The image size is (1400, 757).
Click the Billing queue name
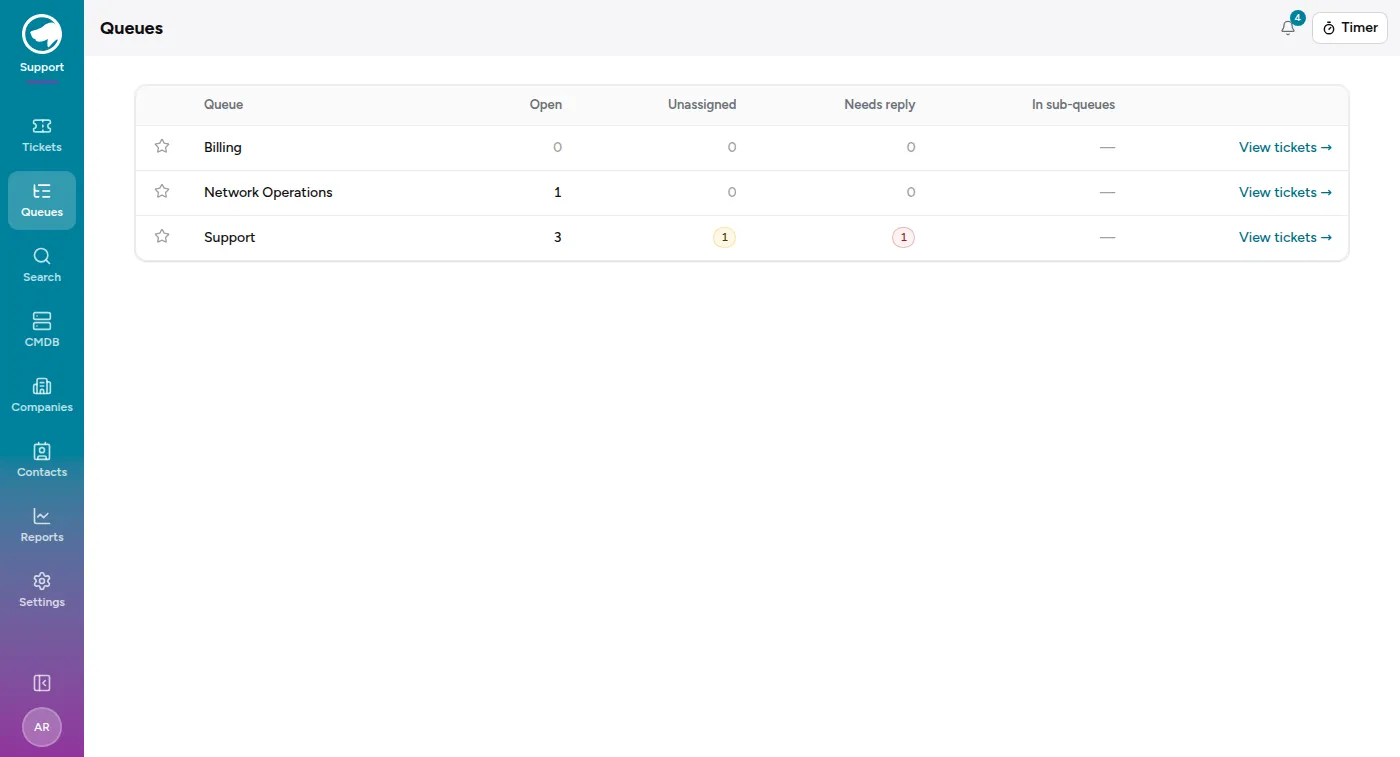pos(223,147)
